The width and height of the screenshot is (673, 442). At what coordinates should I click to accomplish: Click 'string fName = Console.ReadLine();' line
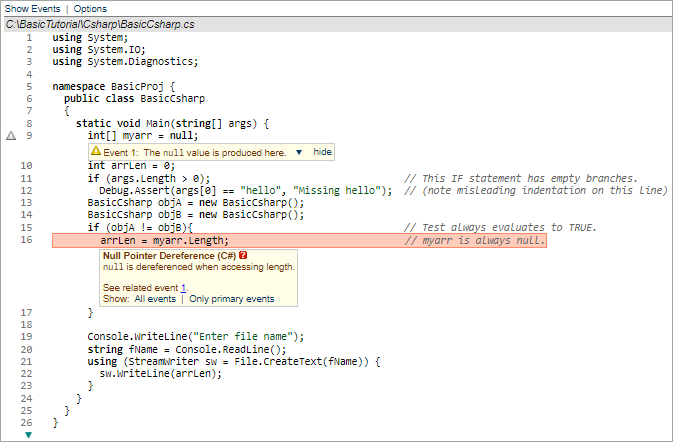point(187,349)
